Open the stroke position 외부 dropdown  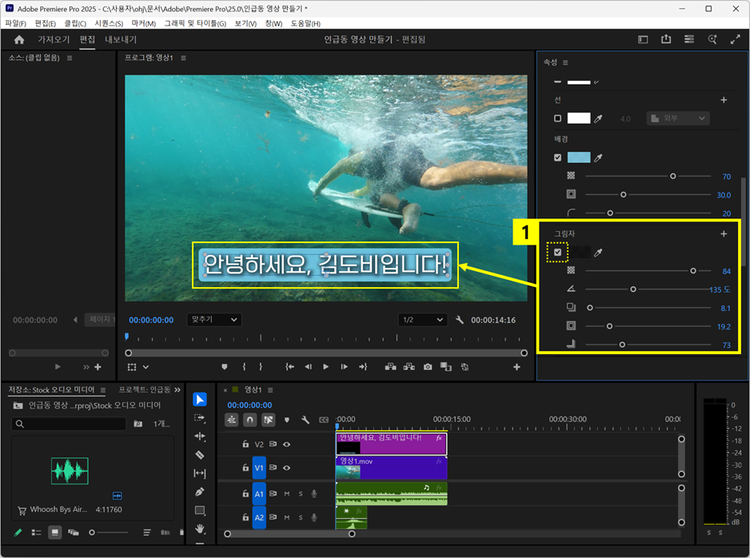pyautogui.click(x=678, y=118)
